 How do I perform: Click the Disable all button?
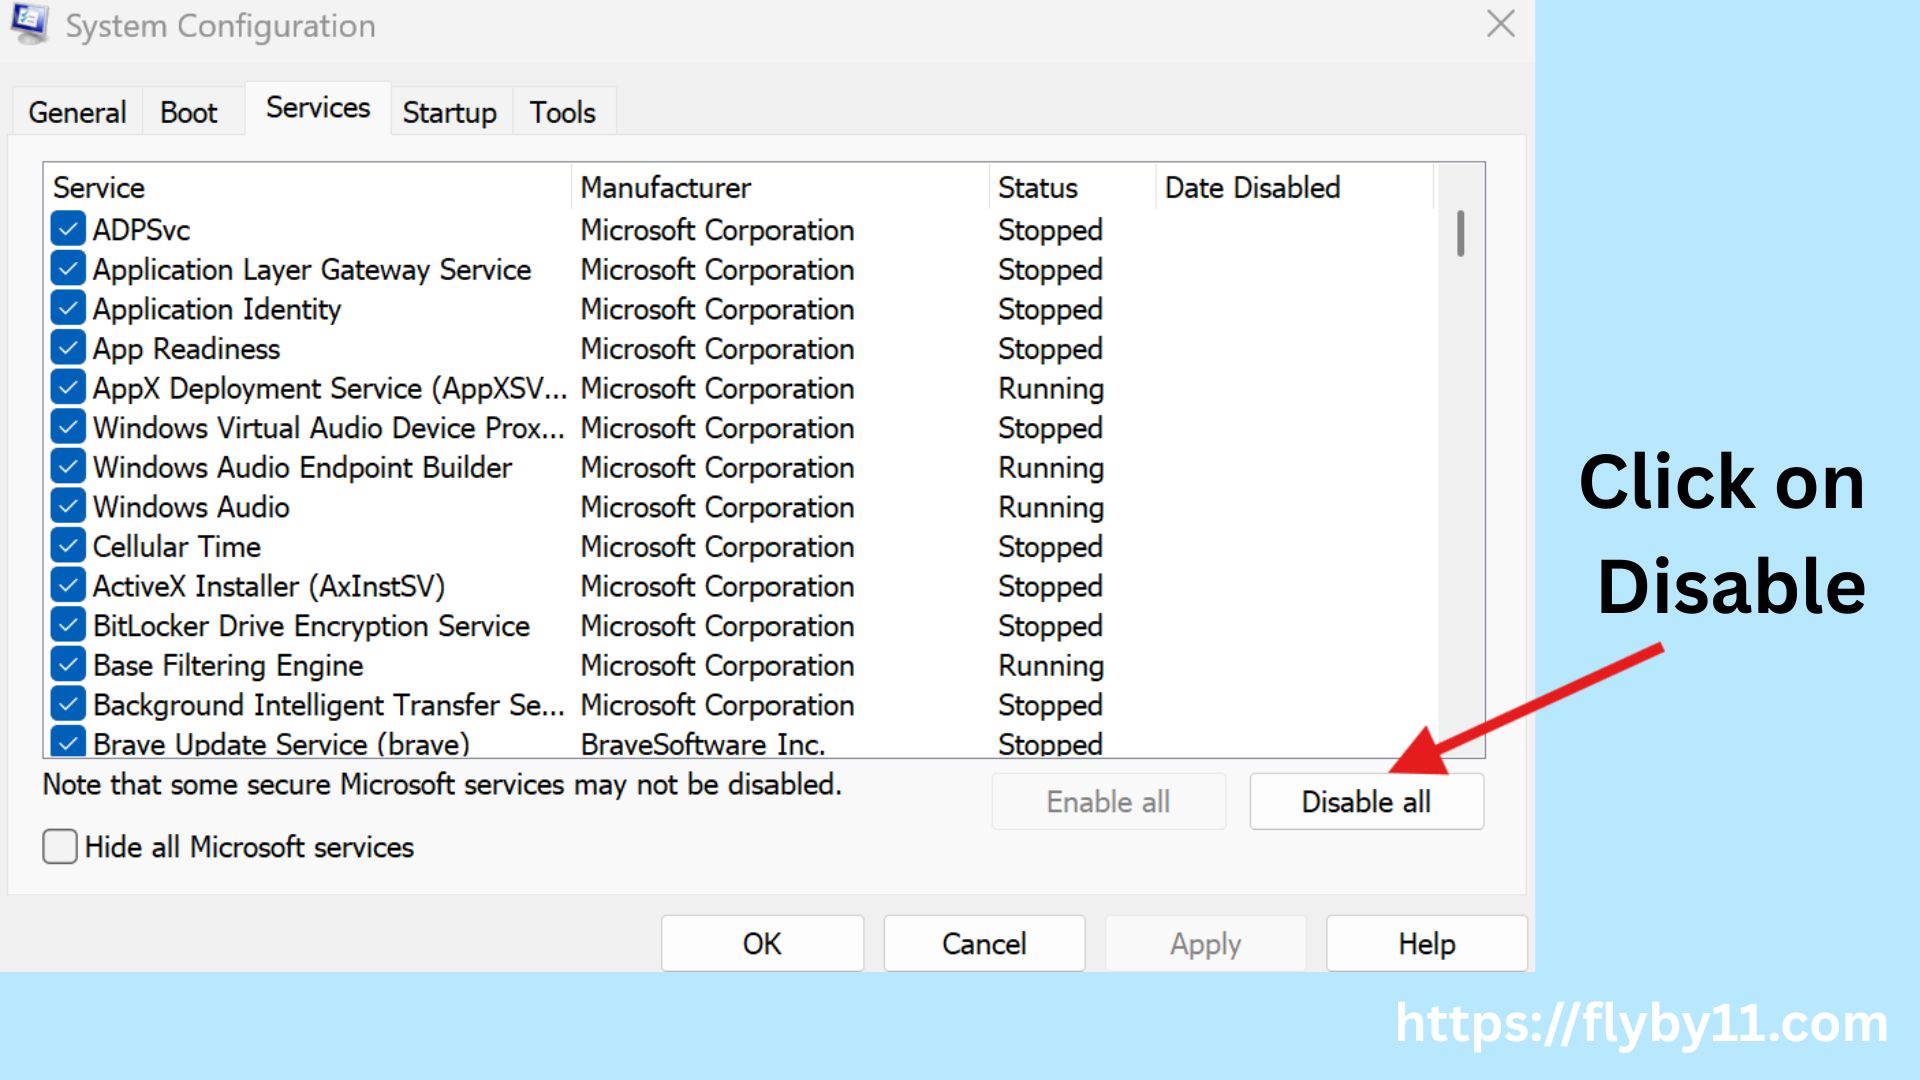1366,801
